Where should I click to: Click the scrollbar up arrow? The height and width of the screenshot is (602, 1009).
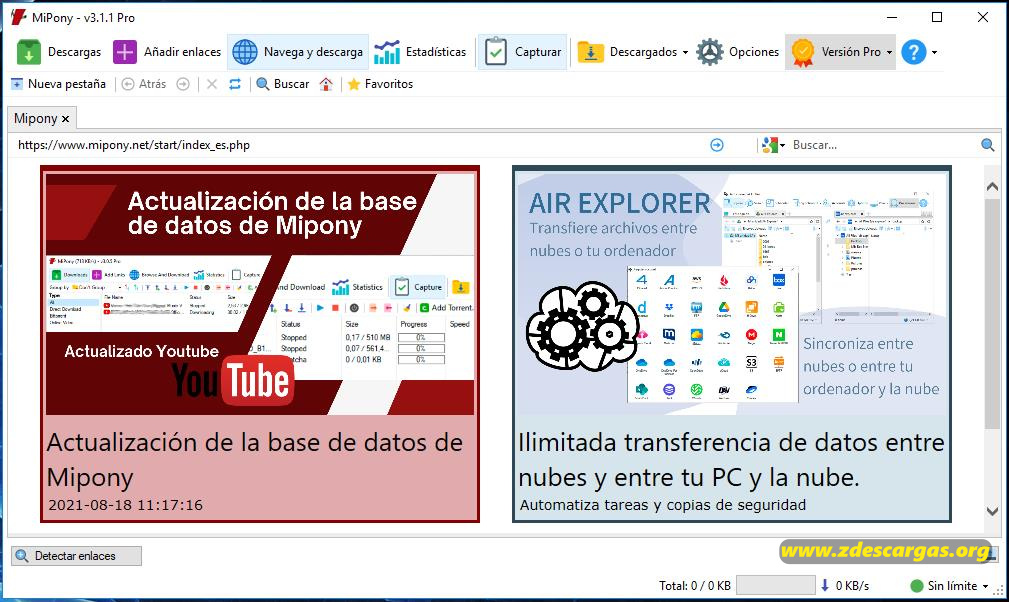pyautogui.click(x=992, y=187)
